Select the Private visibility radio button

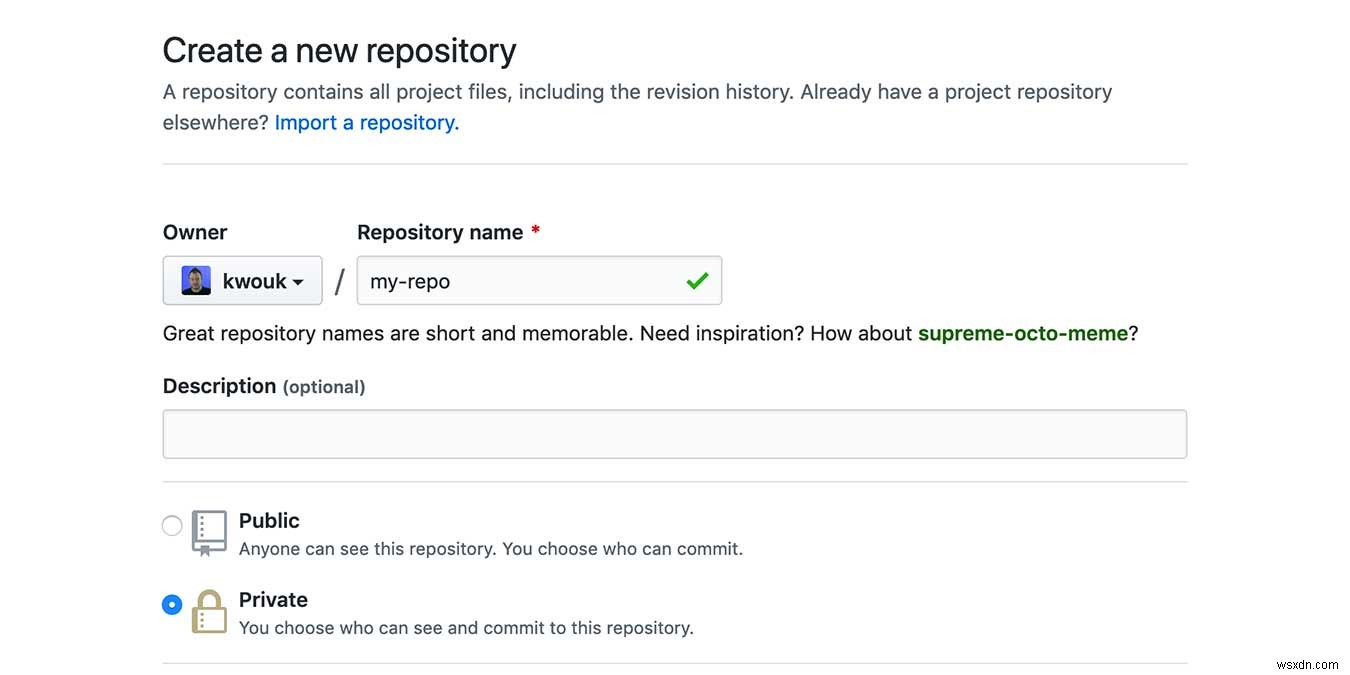point(171,604)
